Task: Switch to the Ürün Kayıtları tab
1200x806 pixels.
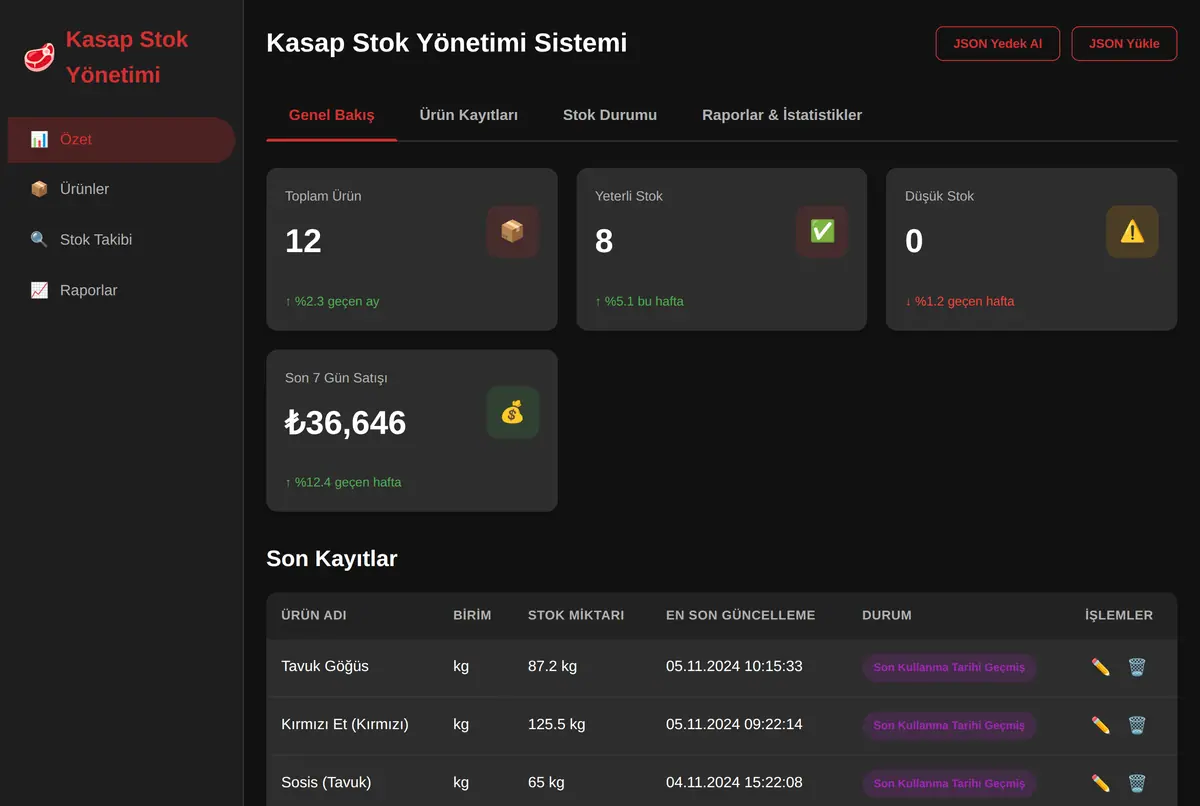Action: tap(469, 115)
